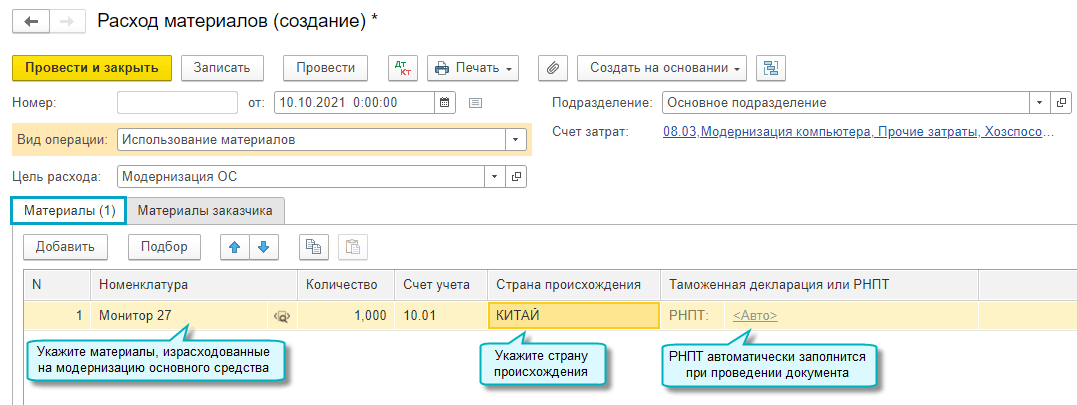Open the Создать на основании menu
1077x405 pixels.
pos(662,68)
